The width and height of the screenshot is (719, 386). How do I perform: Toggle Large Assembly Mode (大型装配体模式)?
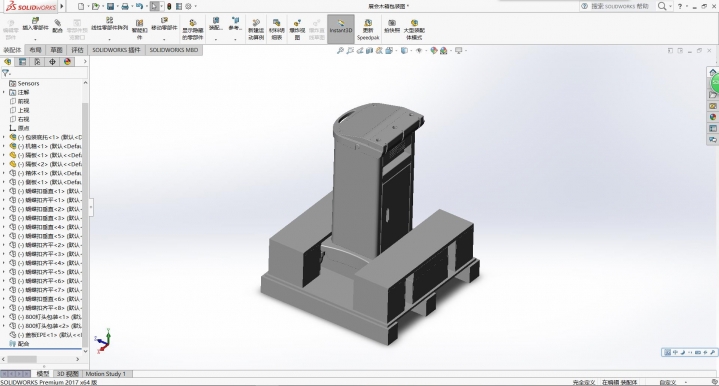coord(414,29)
